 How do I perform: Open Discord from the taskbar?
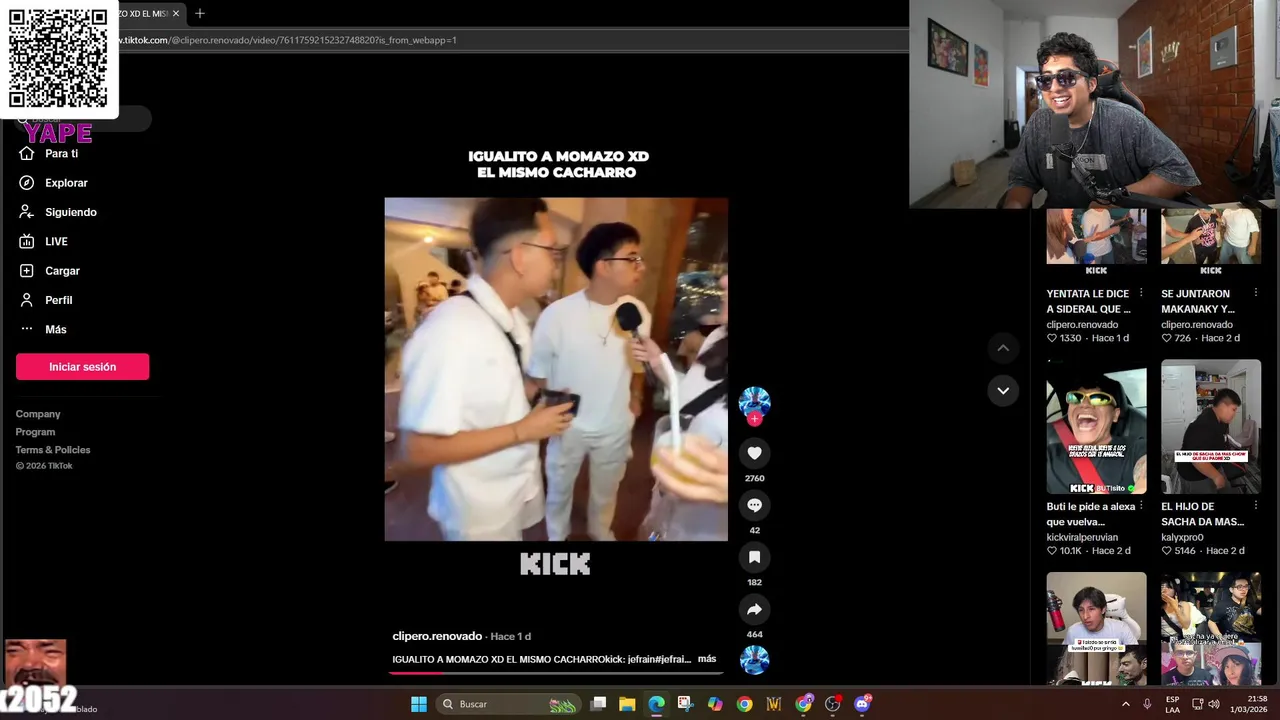click(862, 704)
